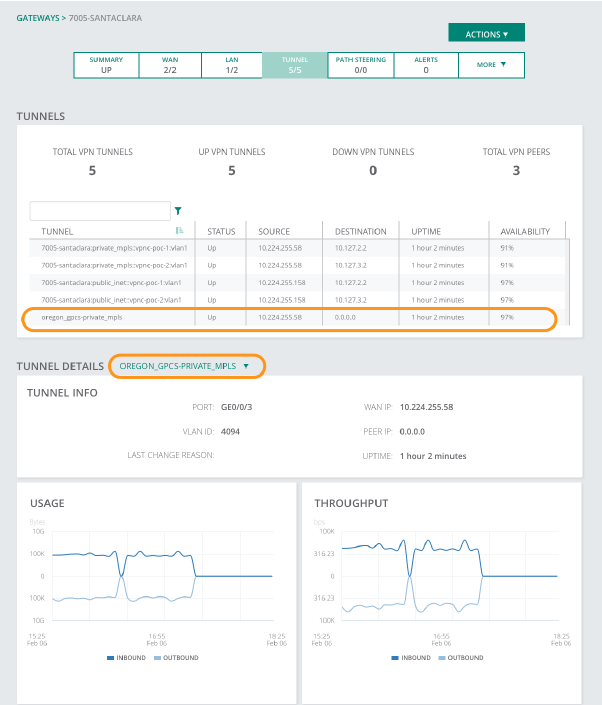This screenshot has width=602, height=705.
Task: Click the Gateways breadcrumb link
Action: (x=37, y=19)
